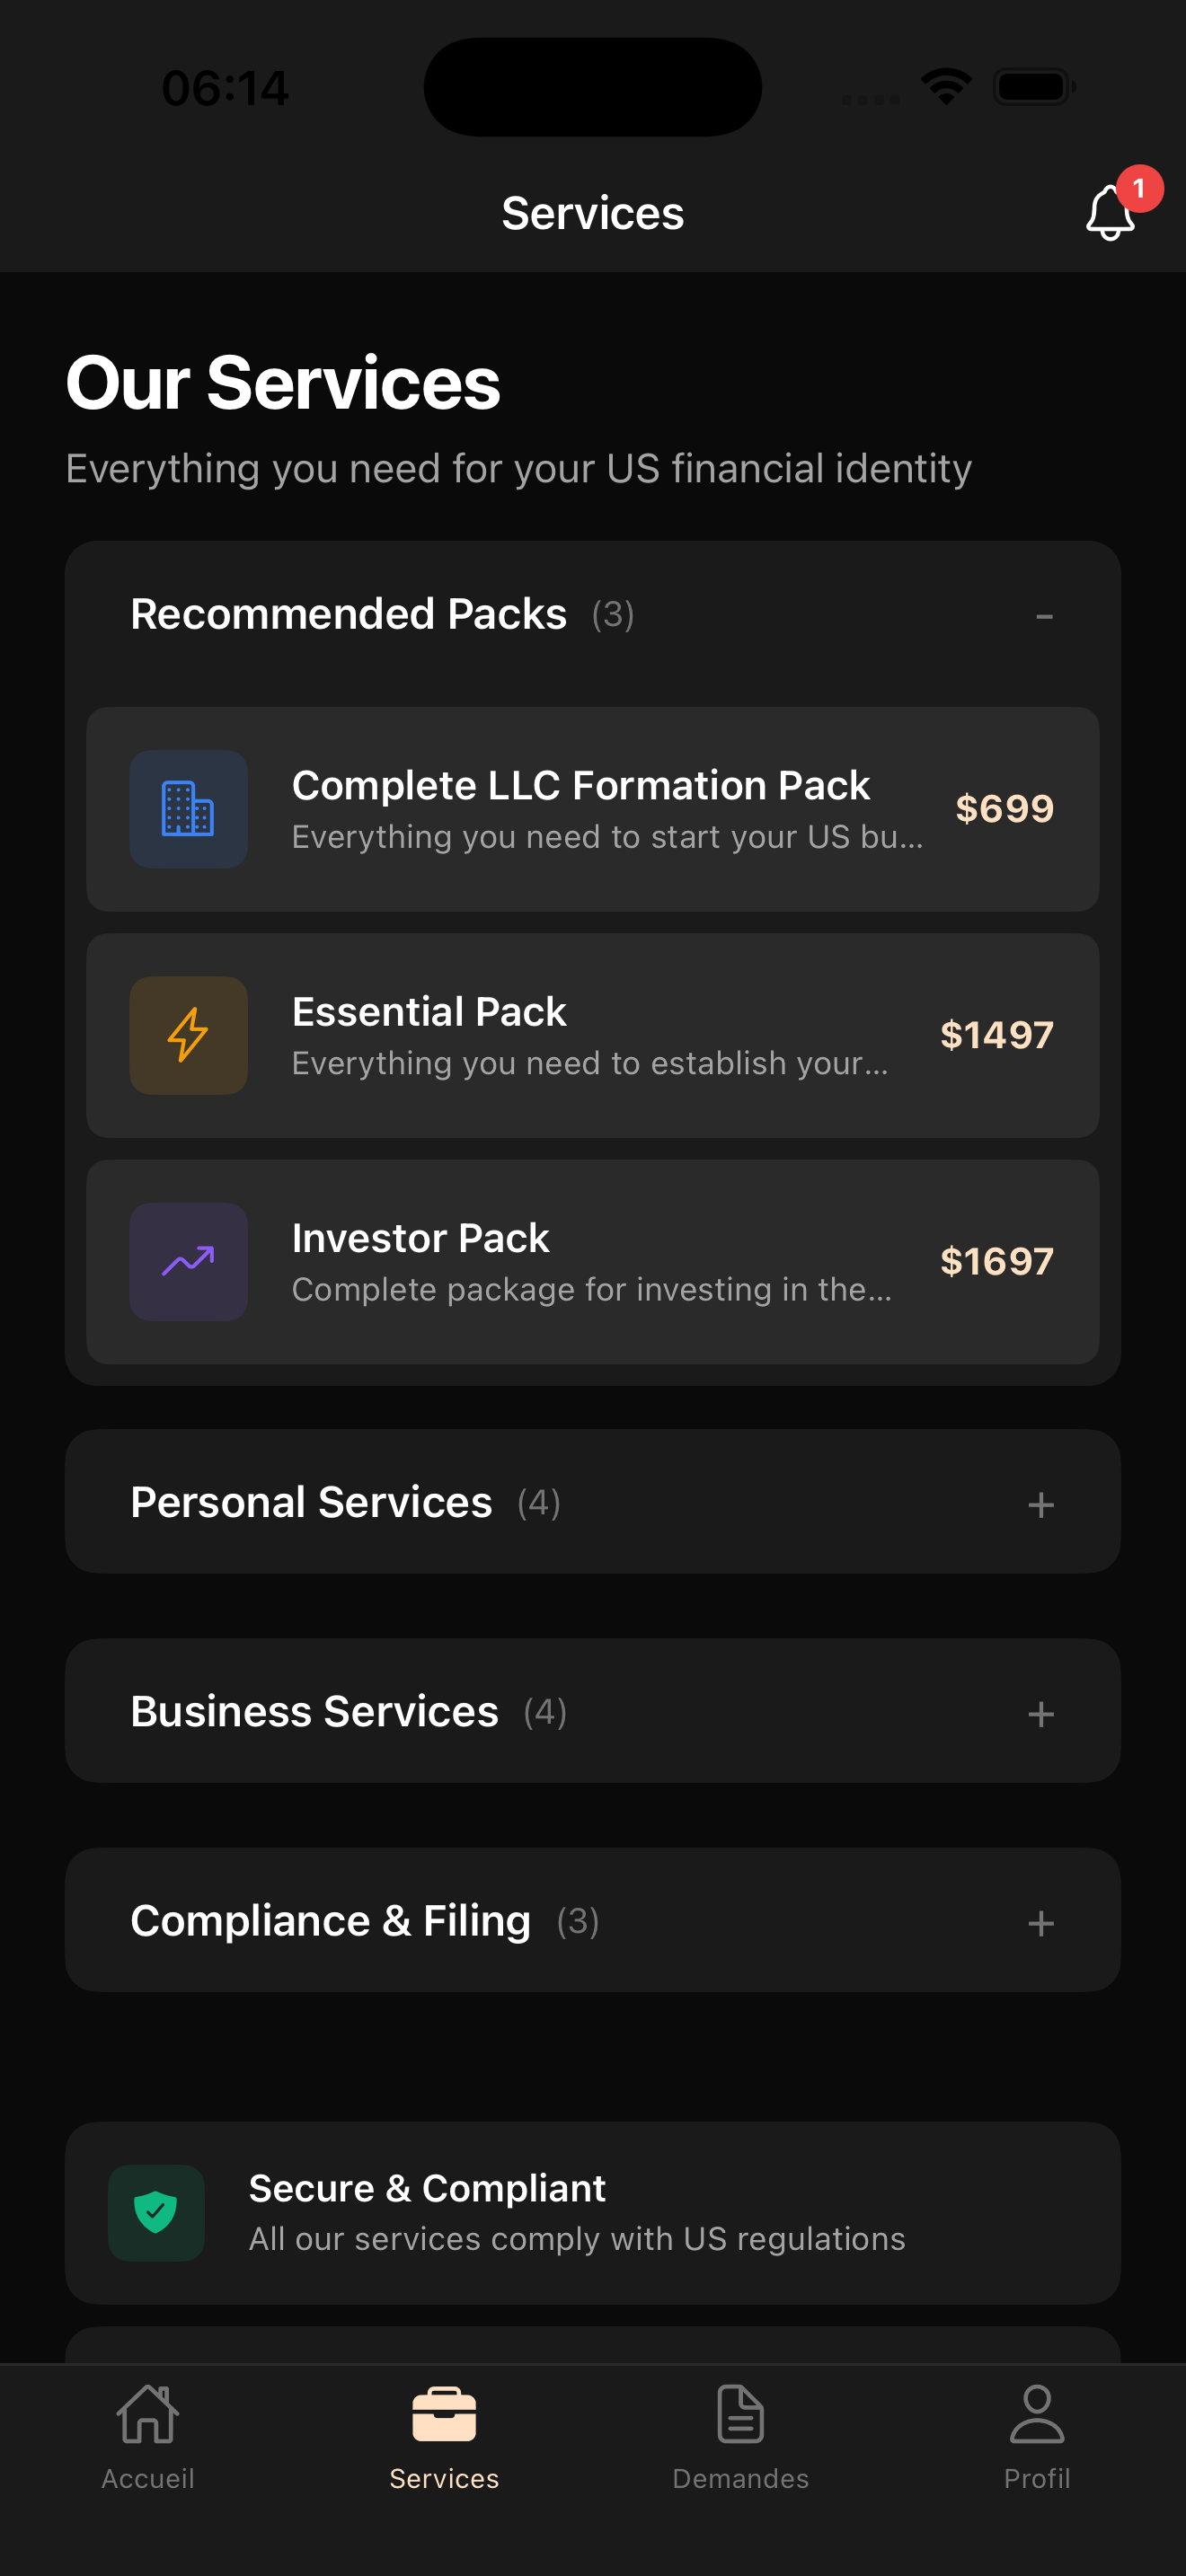Tap the Profil person icon
Viewport: 1186px width, 2576px height.
point(1037,2414)
